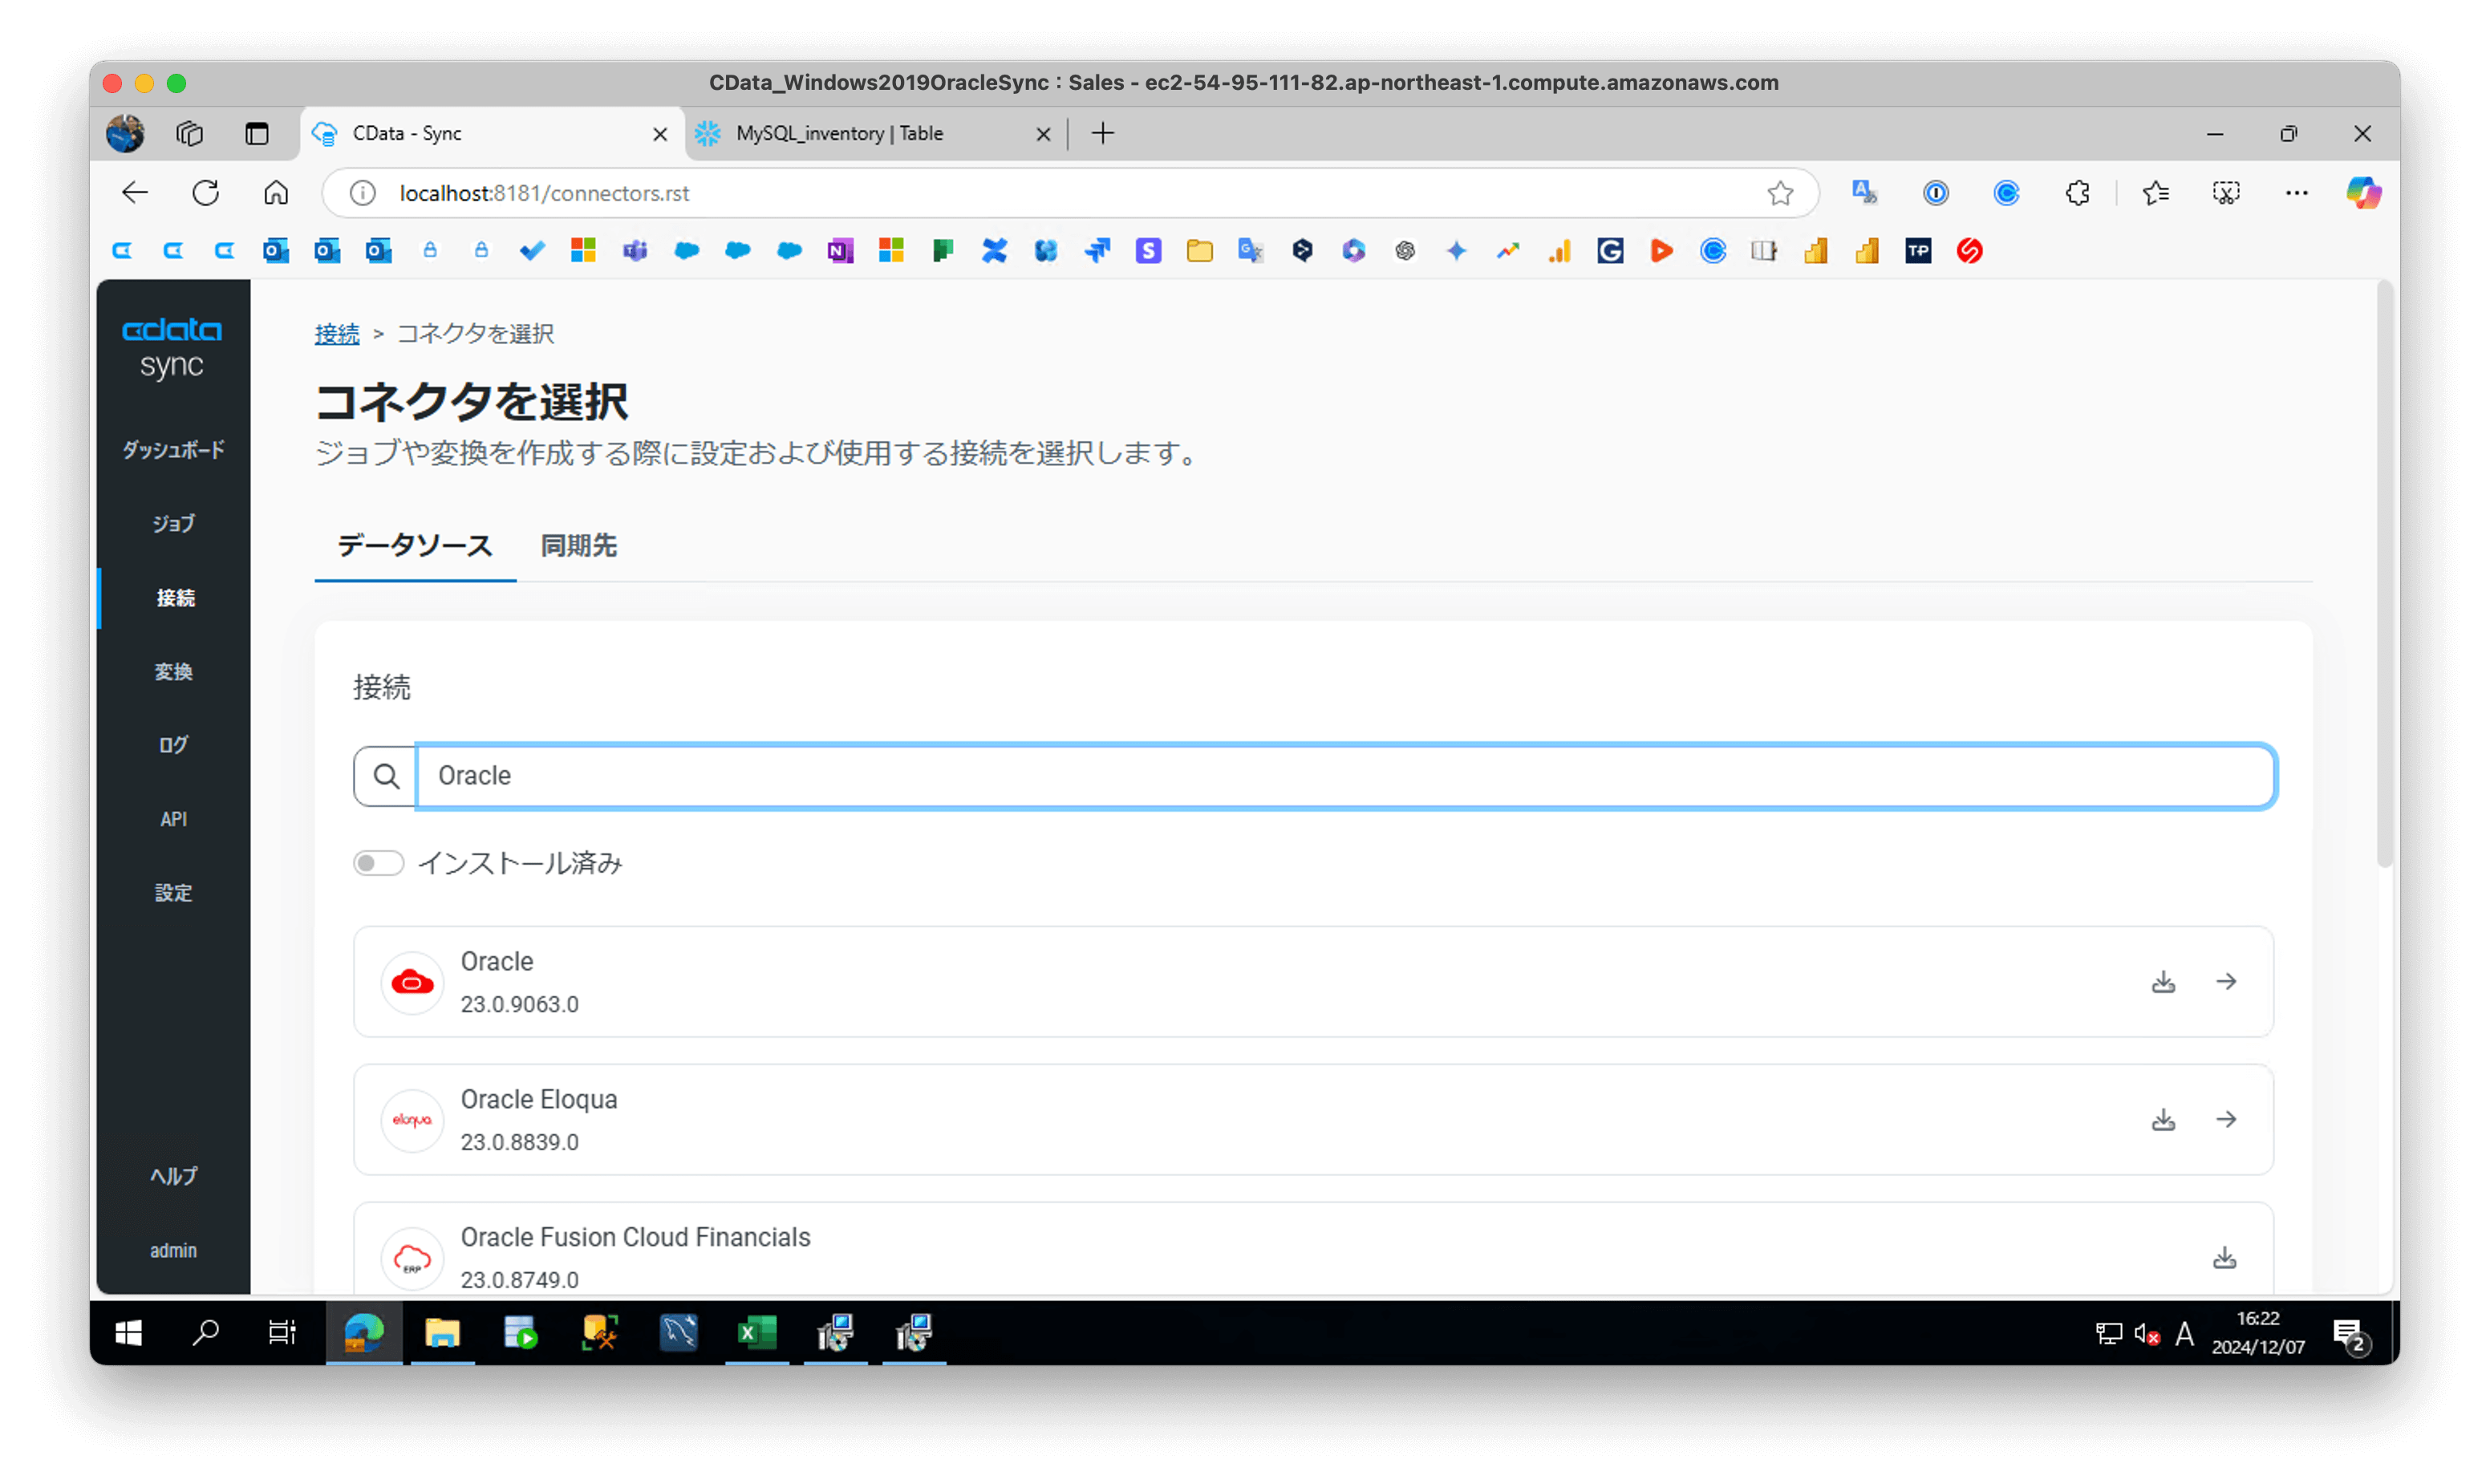
Task: Toggle the インストール済み switch
Action: pyautogui.click(x=378, y=863)
